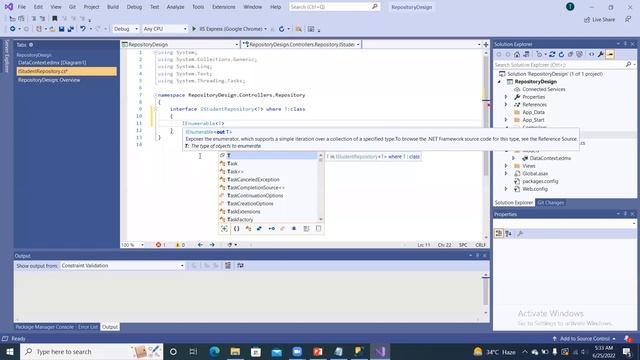Screen dimensions: 640x360
Task: Toggle the target-type expander in IntelliSense popup
Action: tap(224, 229)
